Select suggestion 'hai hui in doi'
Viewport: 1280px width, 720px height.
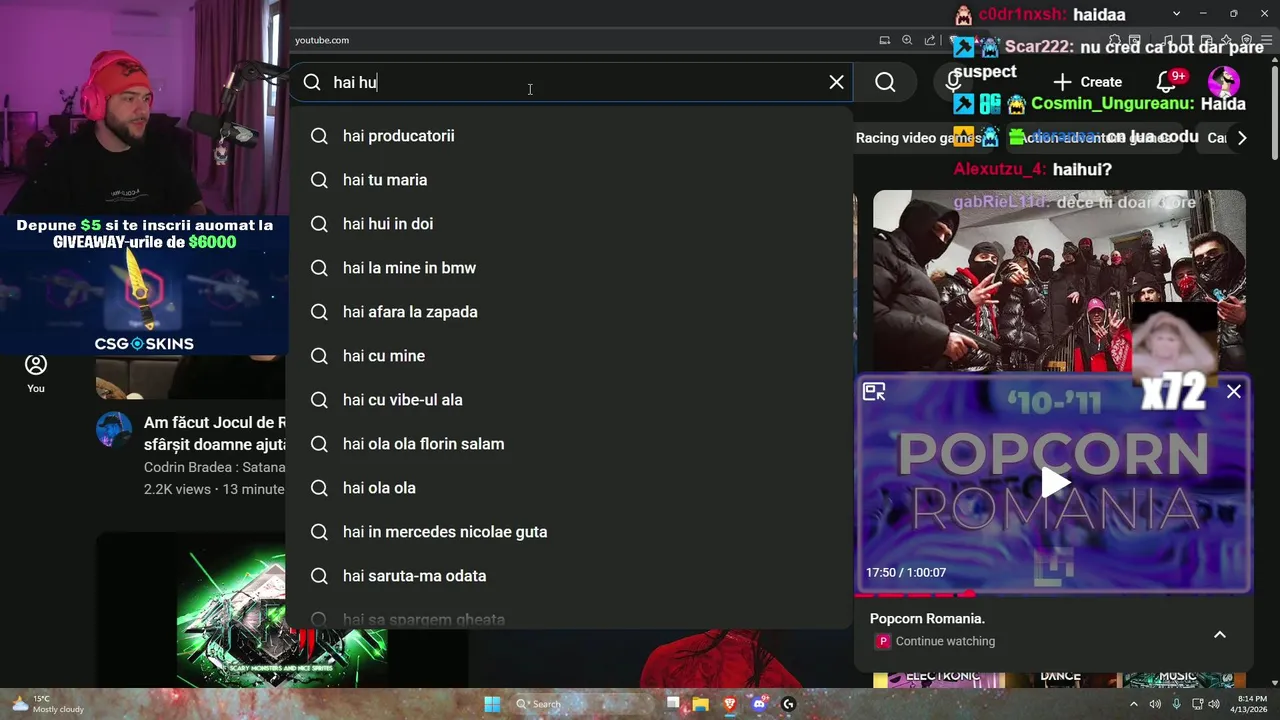(570, 224)
